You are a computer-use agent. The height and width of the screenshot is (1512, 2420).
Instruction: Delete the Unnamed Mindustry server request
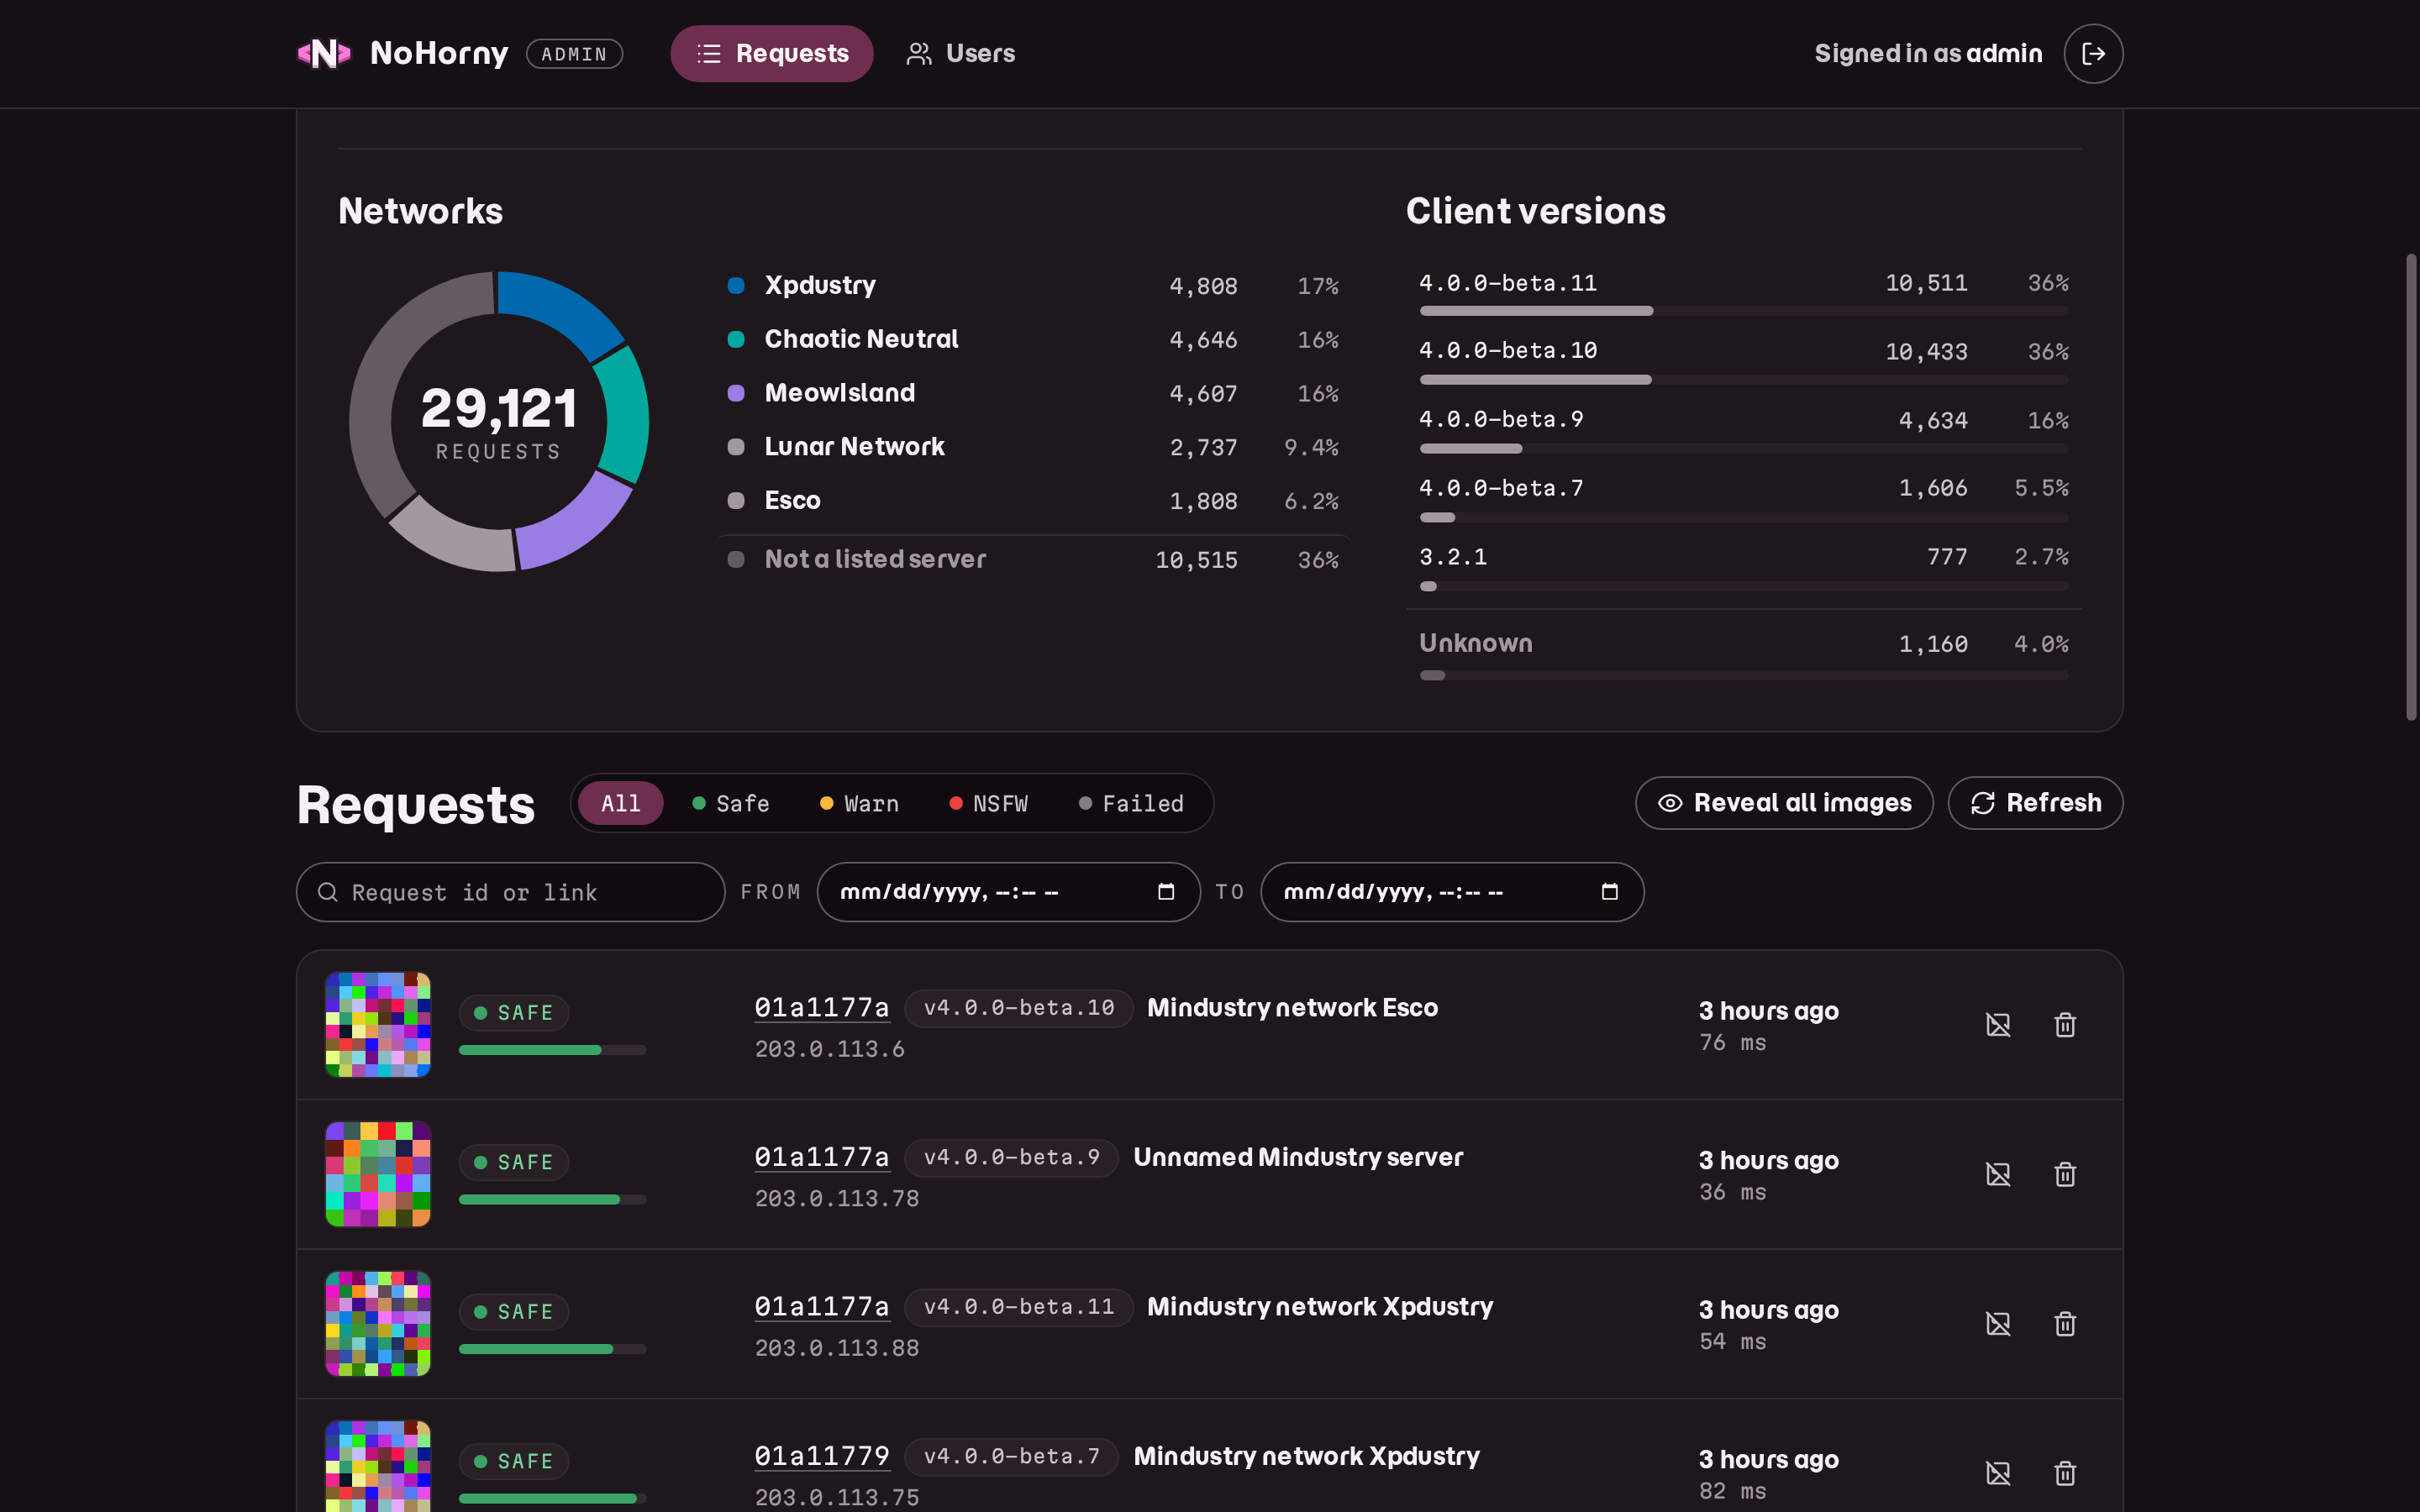(x=2064, y=1174)
